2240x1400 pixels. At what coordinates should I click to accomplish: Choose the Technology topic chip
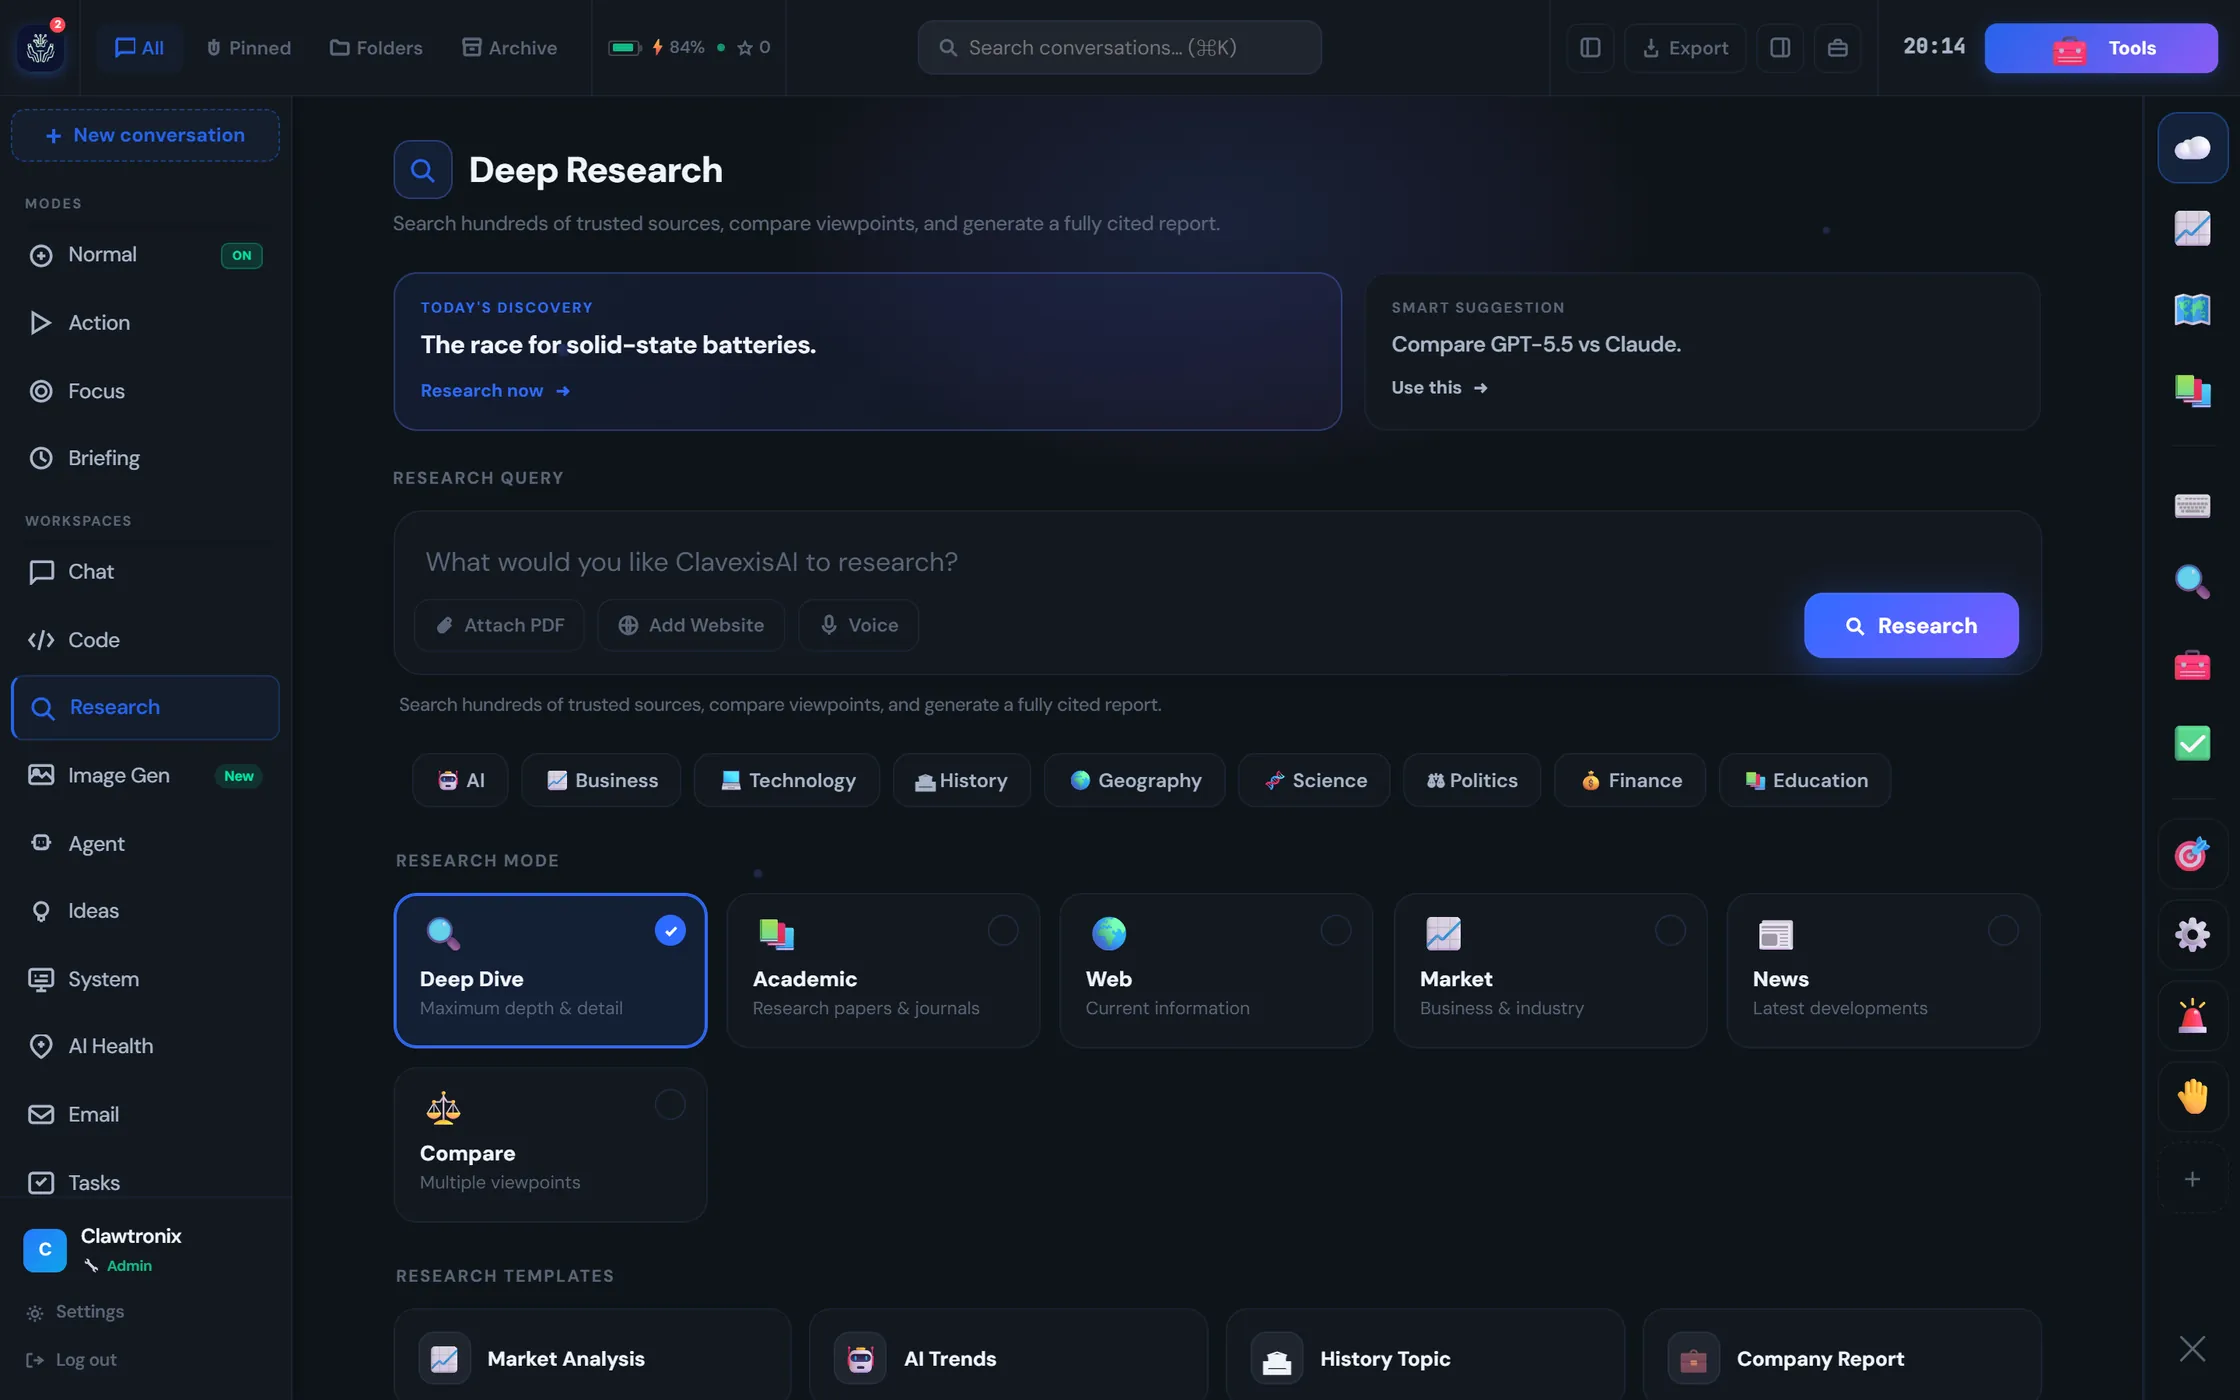(x=787, y=780)
